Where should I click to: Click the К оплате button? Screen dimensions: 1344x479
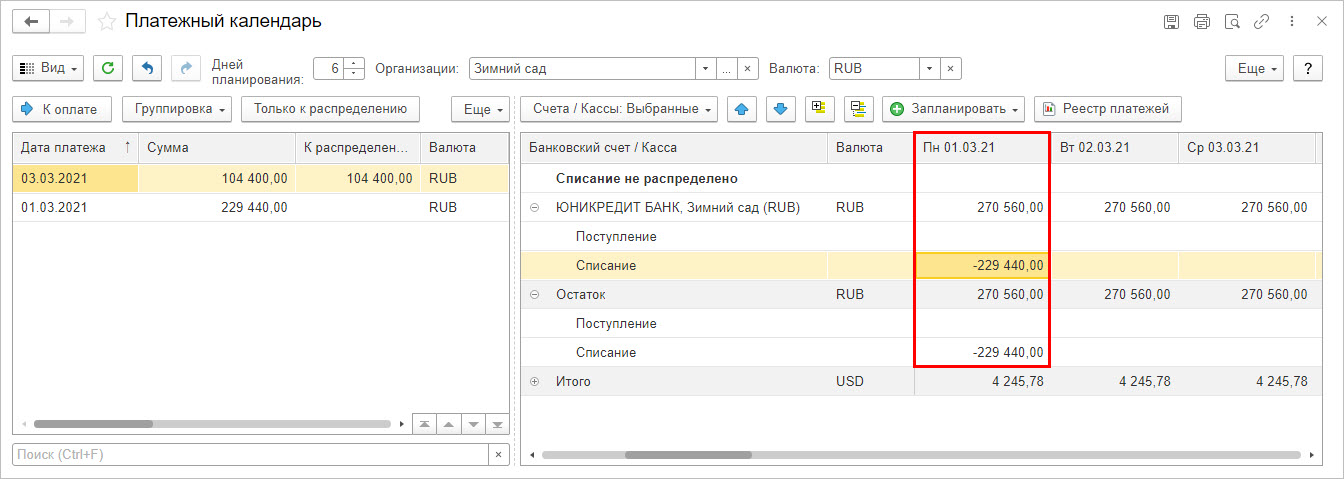(x=62, y=108)
